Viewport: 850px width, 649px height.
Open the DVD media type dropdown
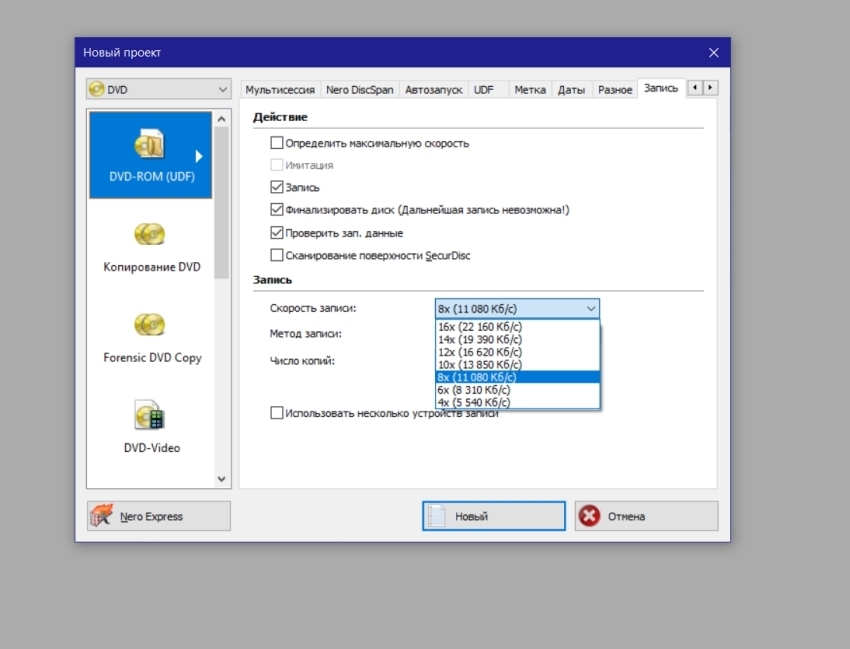159,89
